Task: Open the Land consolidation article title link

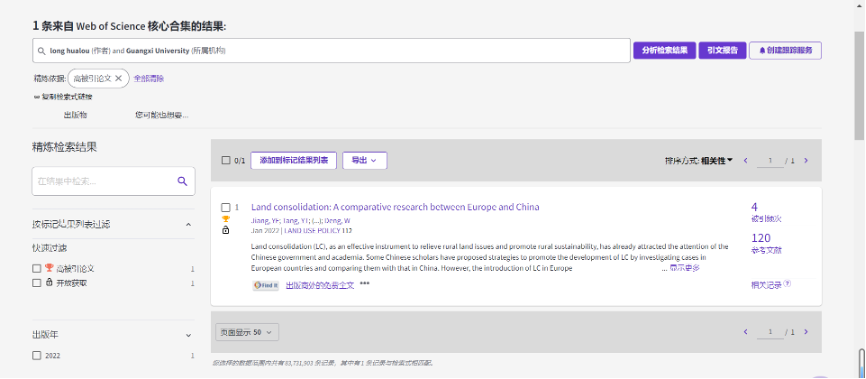Action: [395, 207]
